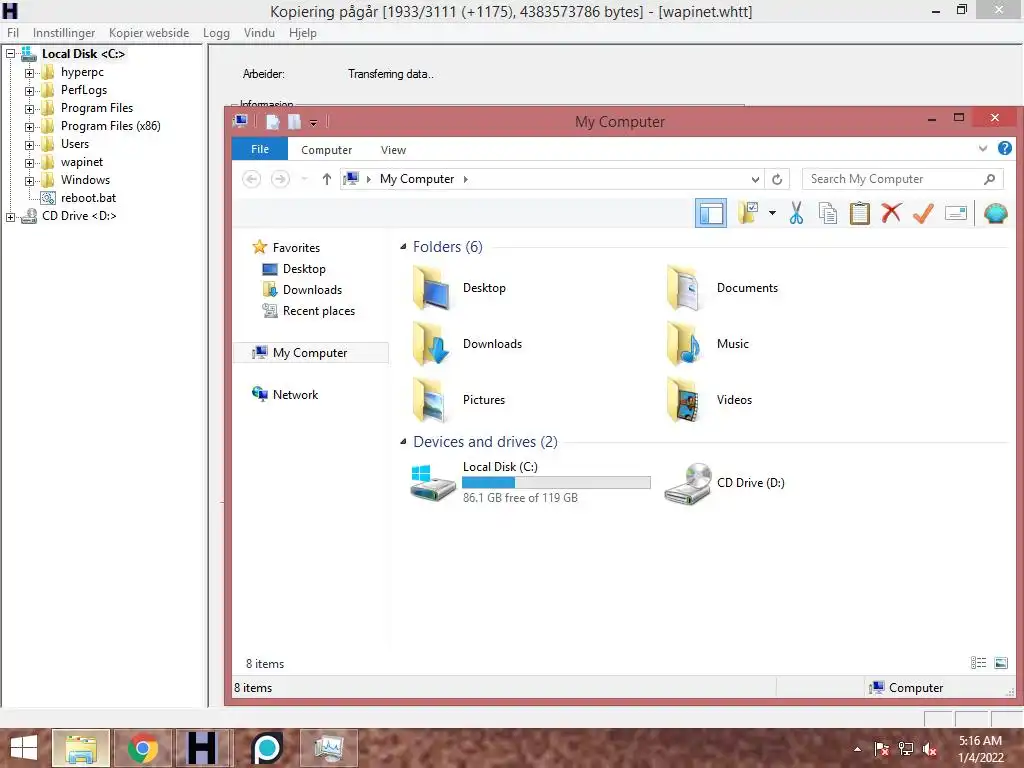This screenshot has height=768, width=1024.
Task: Click New folder icon in title bar
Action: pos(295,122)
